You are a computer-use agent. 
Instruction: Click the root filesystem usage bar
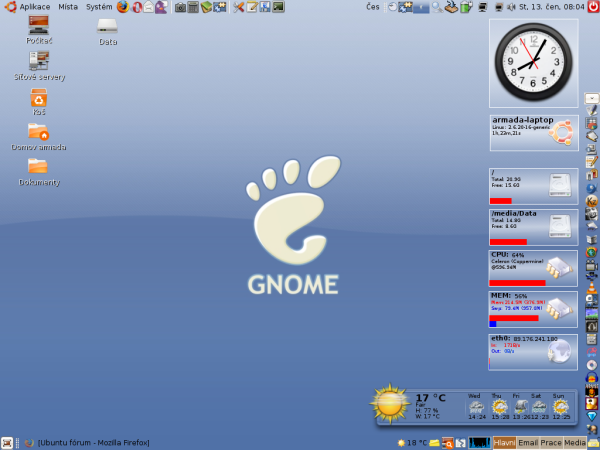(501, 201)
